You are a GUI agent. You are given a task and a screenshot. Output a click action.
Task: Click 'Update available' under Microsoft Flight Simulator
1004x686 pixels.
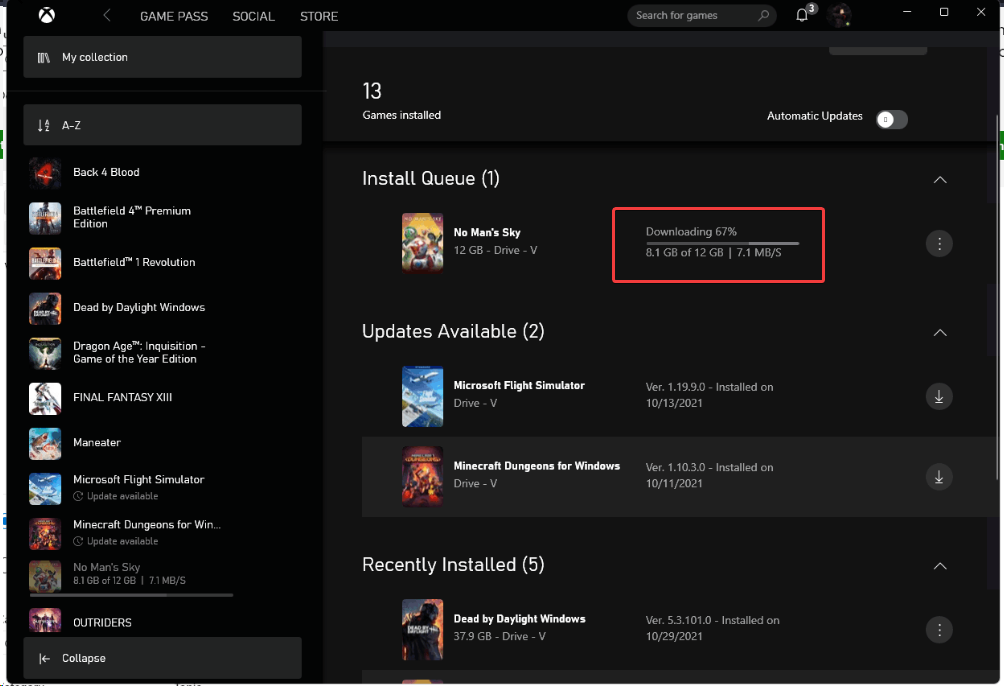(122, 496)
